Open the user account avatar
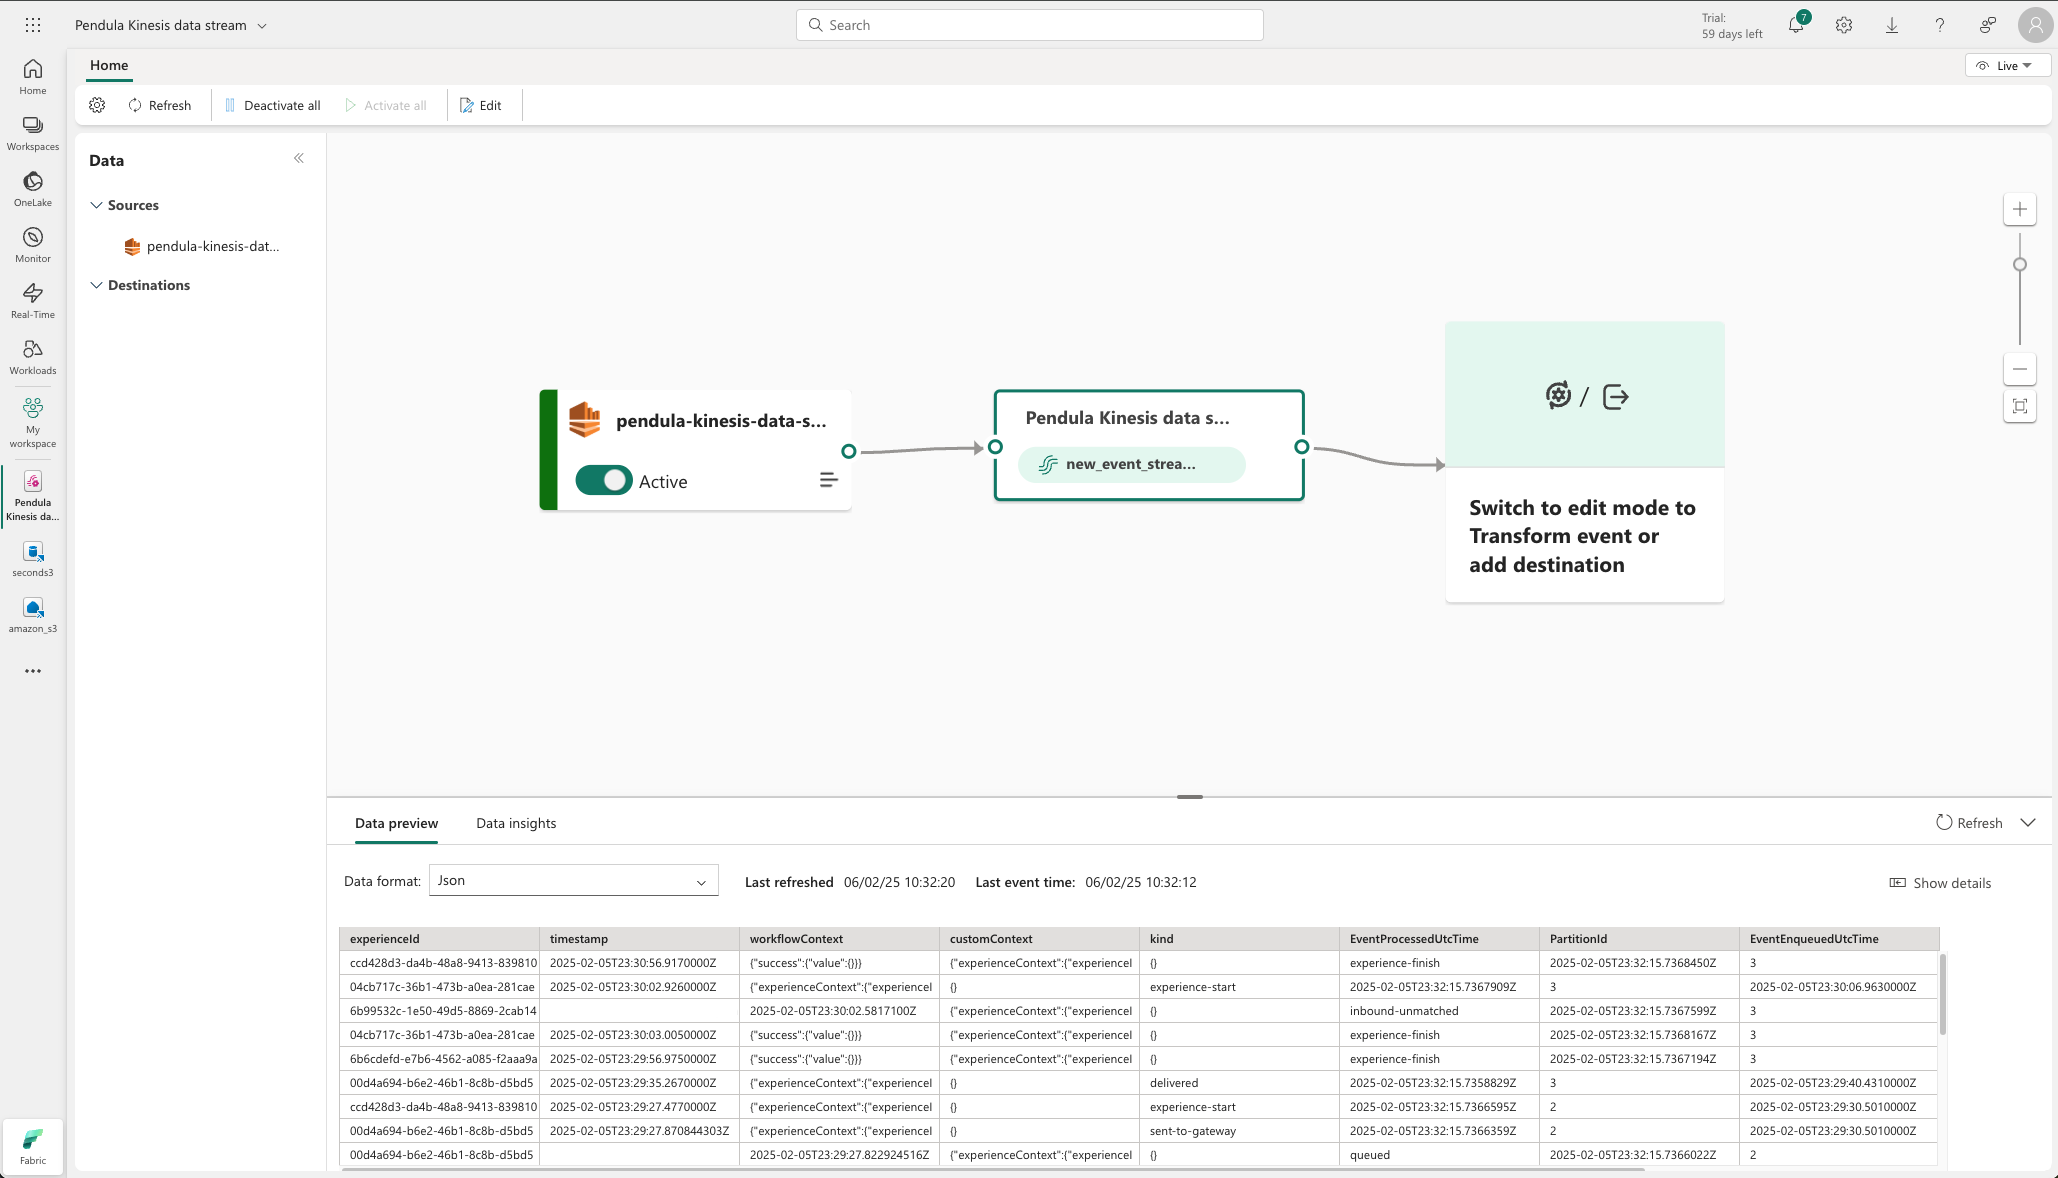2058x1178 pixels. pyautogui.click(x=2035, y=25)
